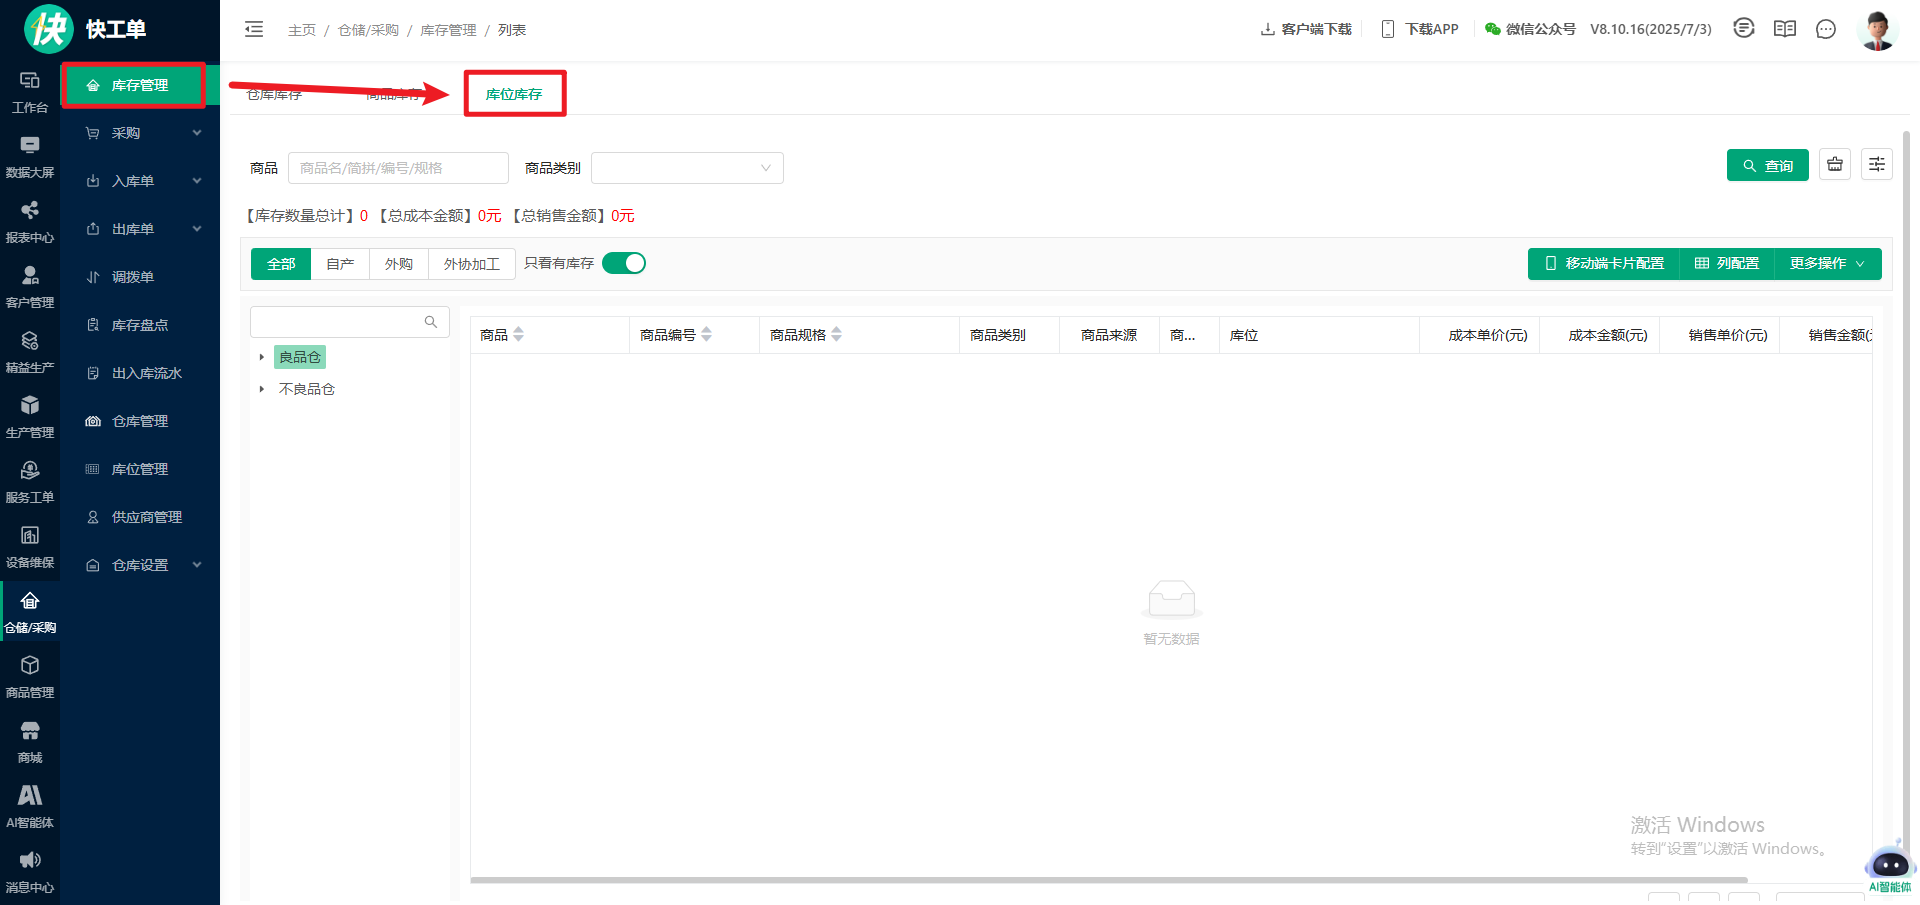Click the AI智能体 robot assistant icon
This screenshot has width=1920, height=905.
[1889, 865]
